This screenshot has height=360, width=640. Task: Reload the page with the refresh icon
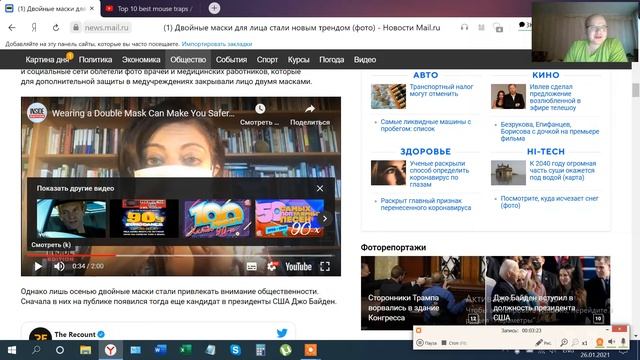(x=56, y=28)
